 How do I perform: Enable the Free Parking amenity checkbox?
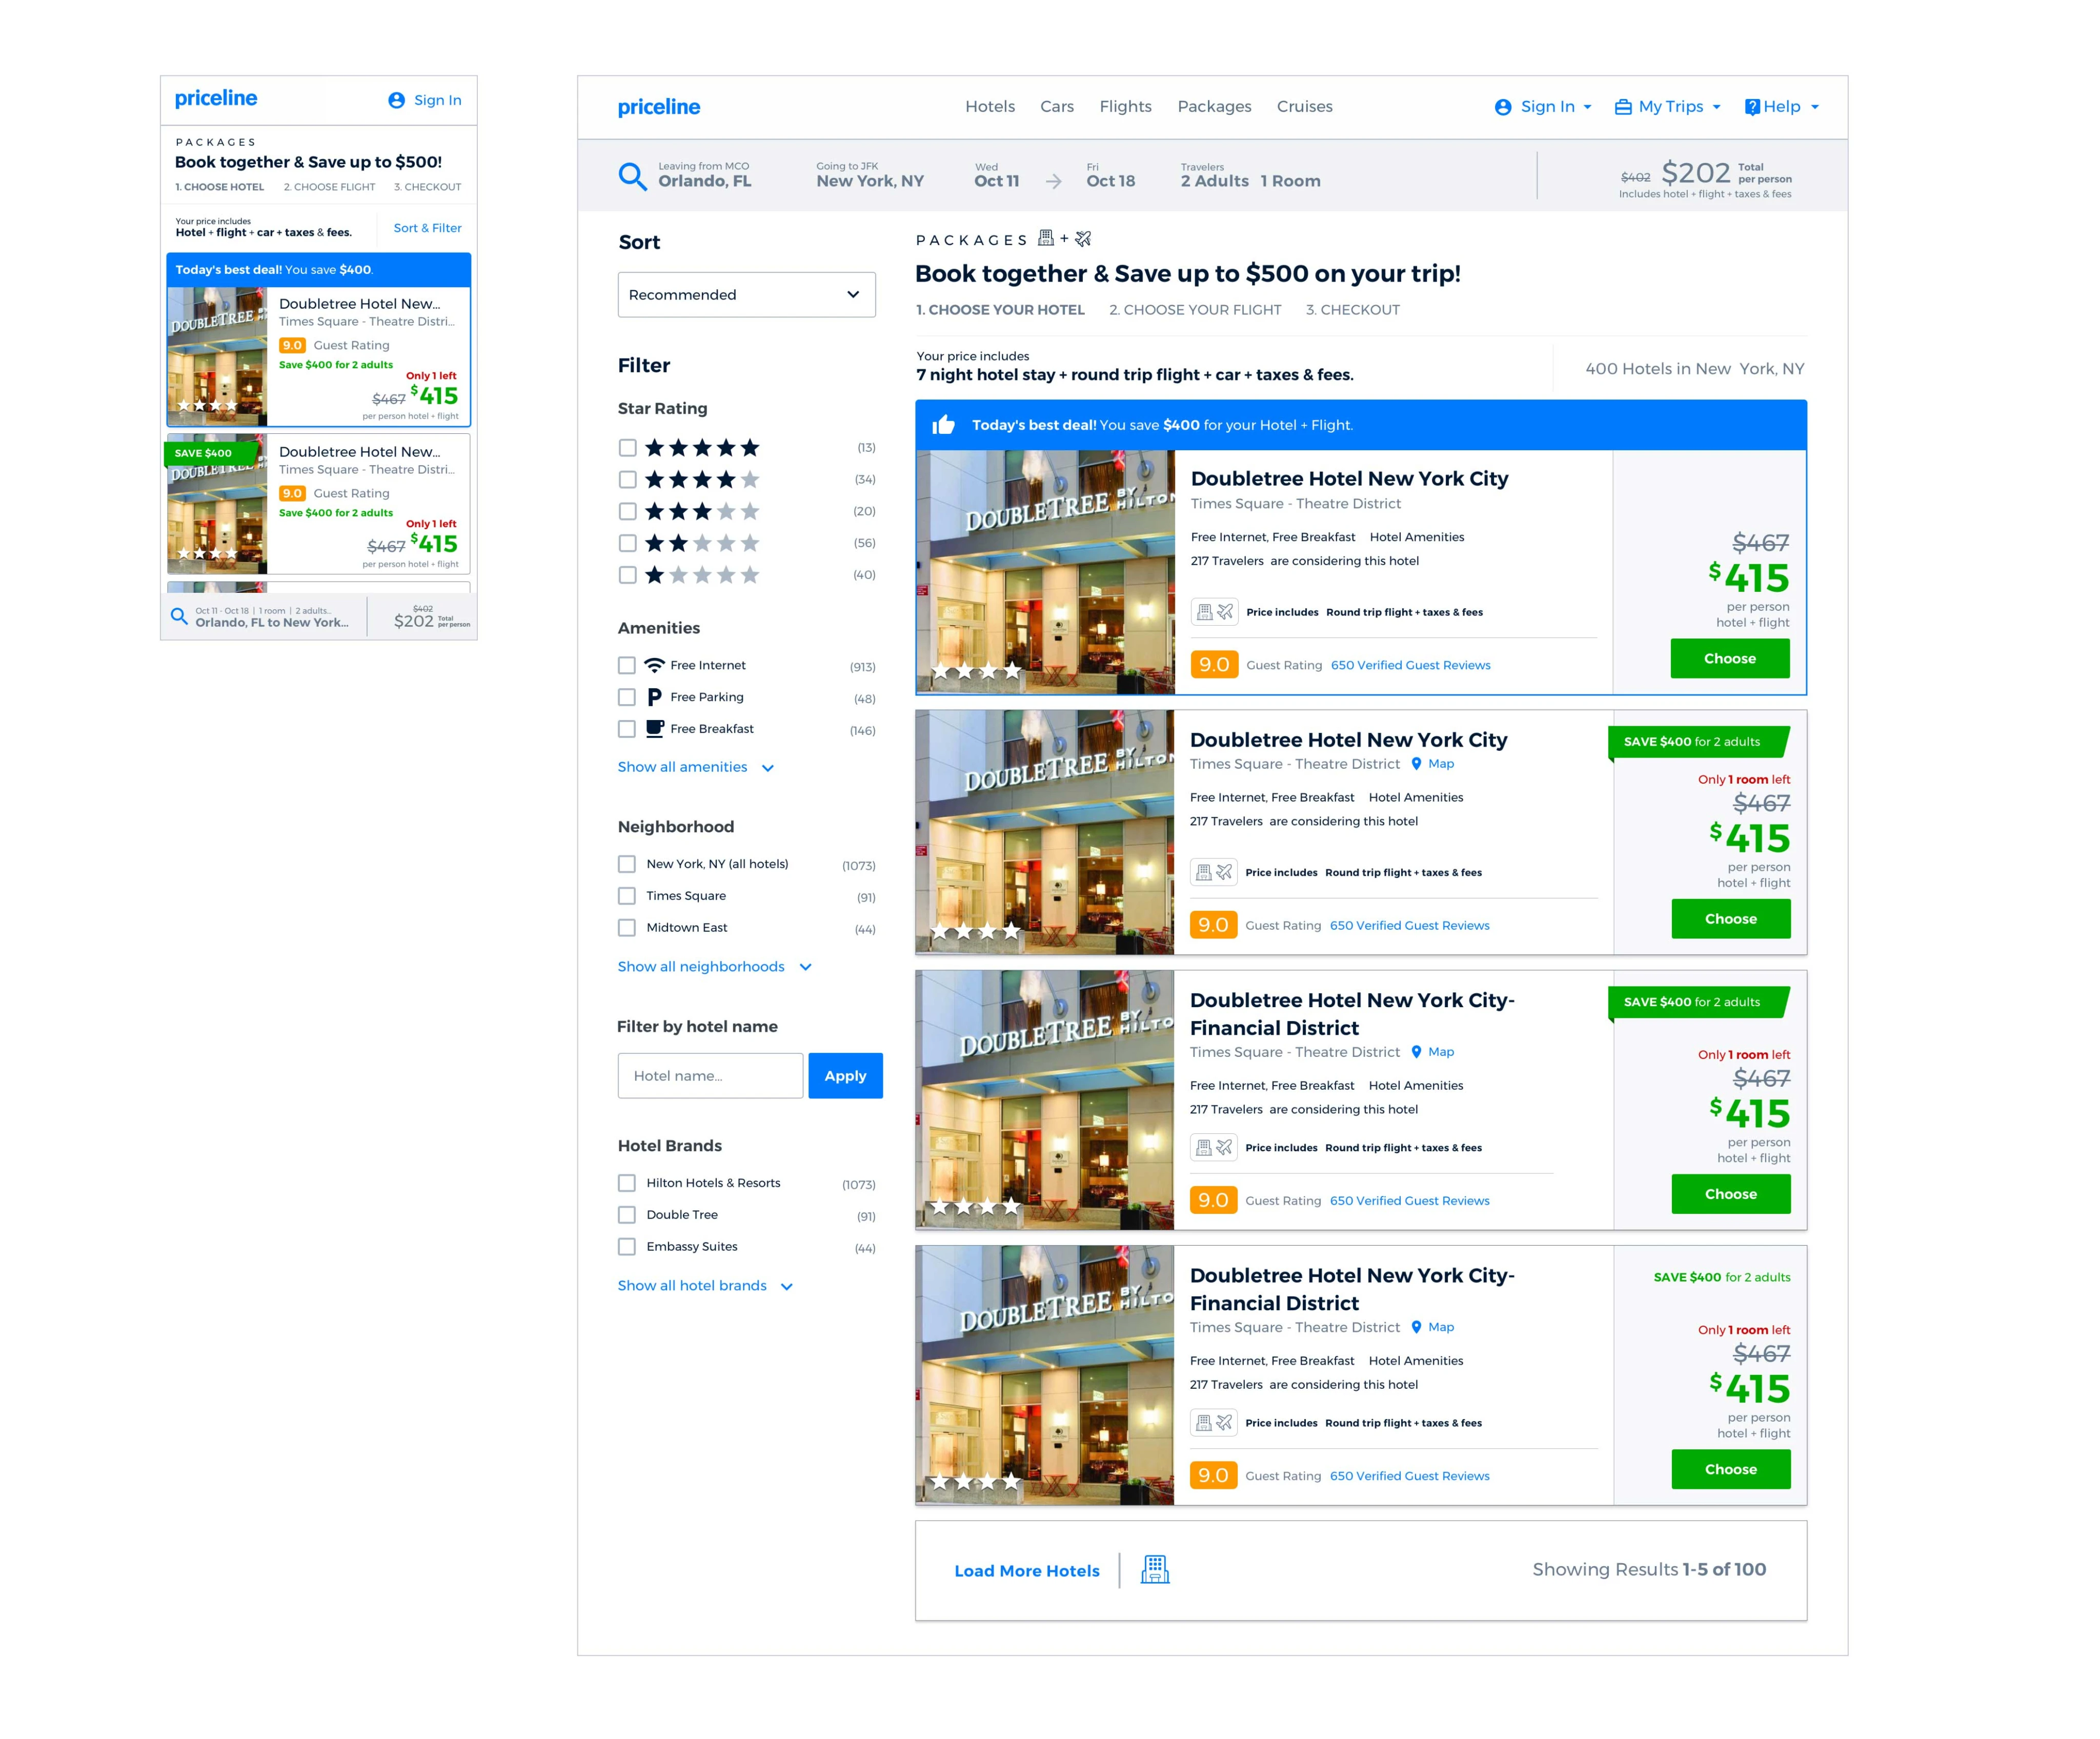point(627,697)
